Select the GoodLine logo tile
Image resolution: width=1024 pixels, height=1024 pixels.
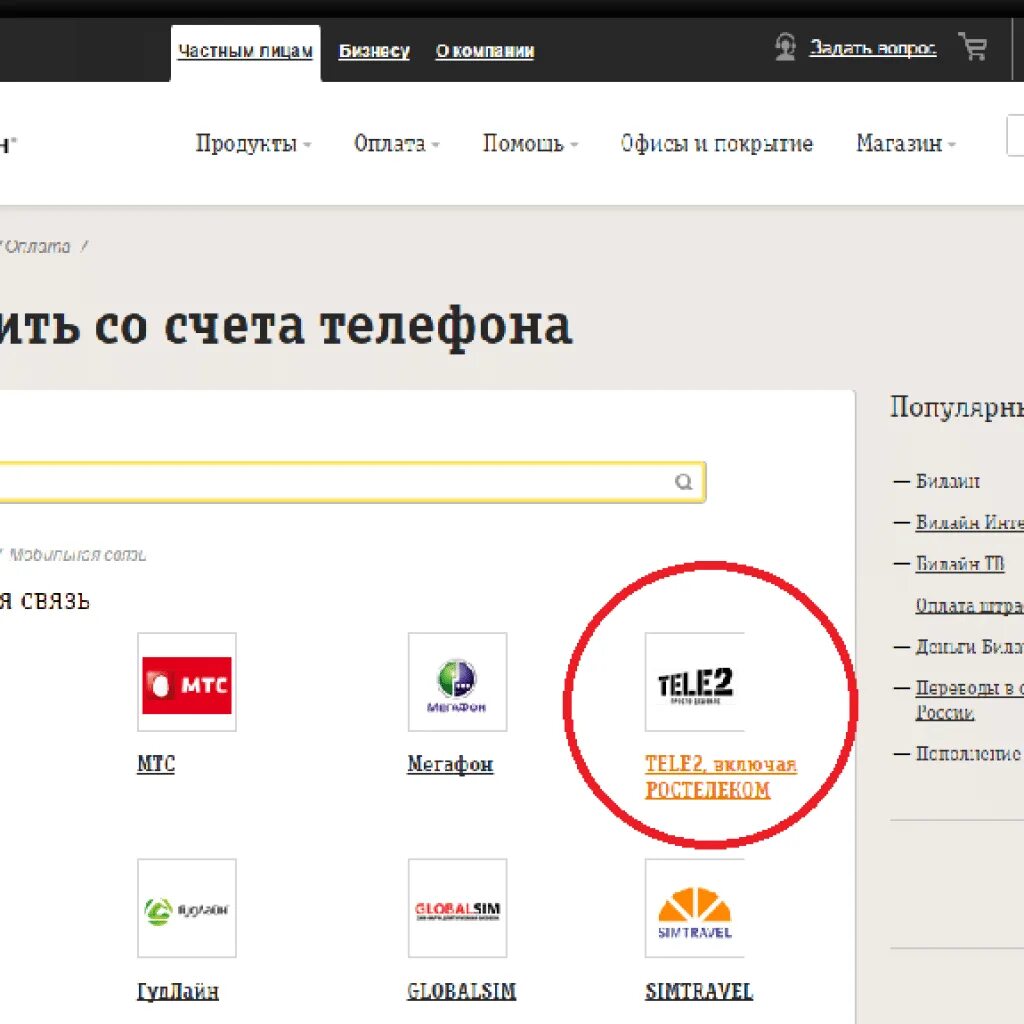pos(187,908)
